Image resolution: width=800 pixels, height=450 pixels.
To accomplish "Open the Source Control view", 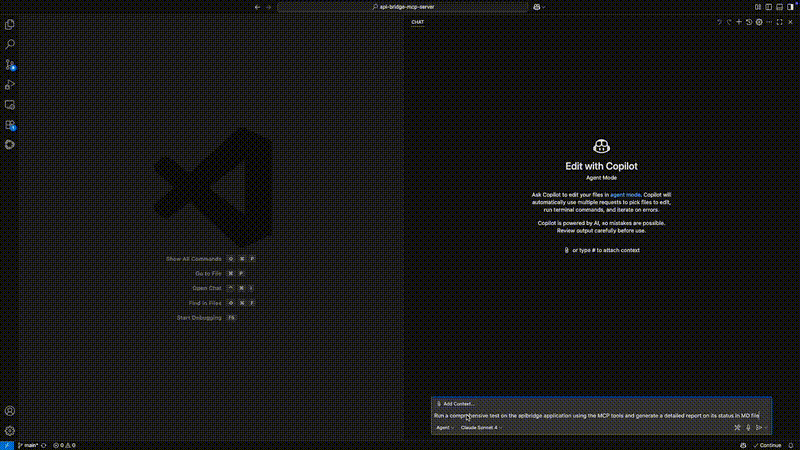I will tap(10, 64).
